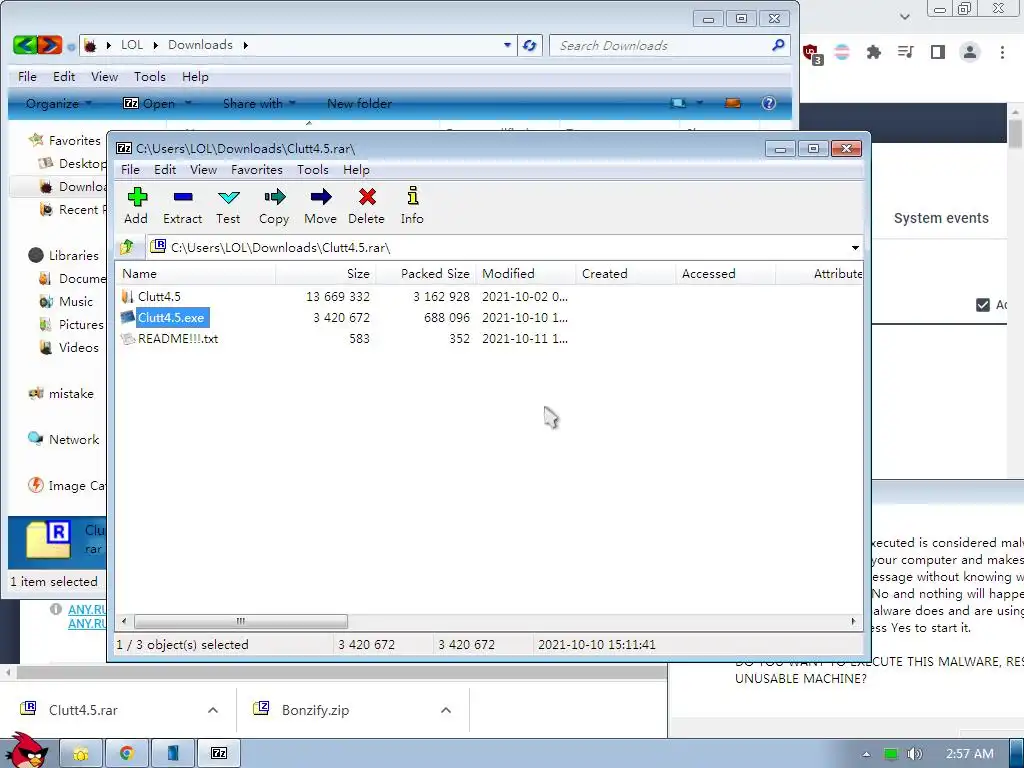Open the Explorer Edit menu
This screenshot has height=768, width=1024.
click(63, 76)
